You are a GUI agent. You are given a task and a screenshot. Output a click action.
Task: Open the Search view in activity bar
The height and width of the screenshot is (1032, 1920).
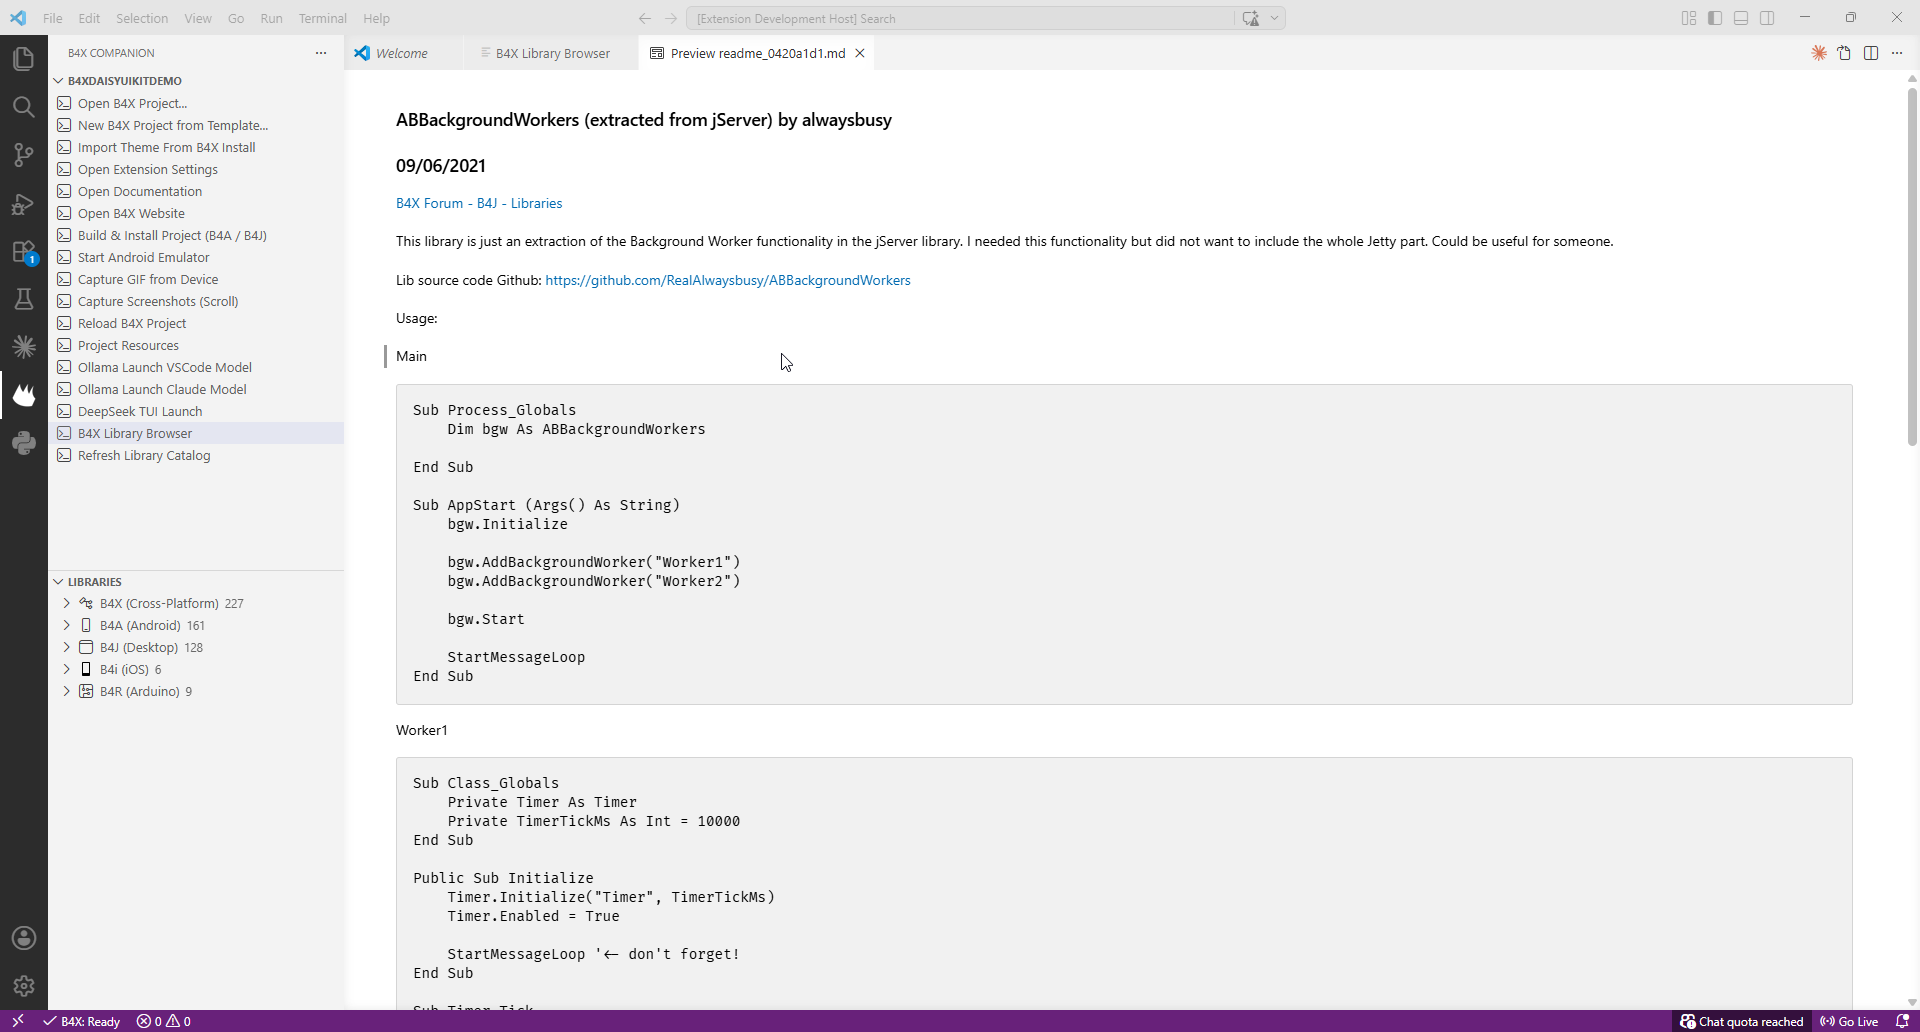coord(24,107)
